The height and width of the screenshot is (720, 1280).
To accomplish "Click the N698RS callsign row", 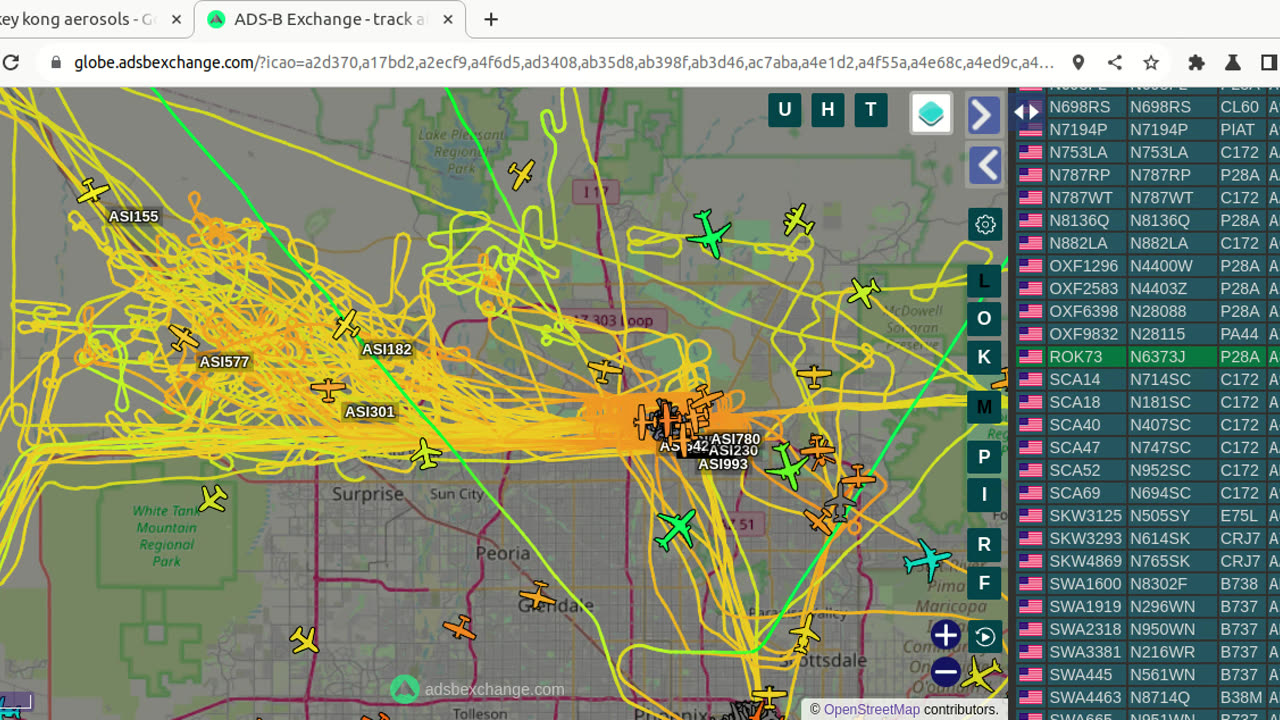I will click(x=1148, y=107).
